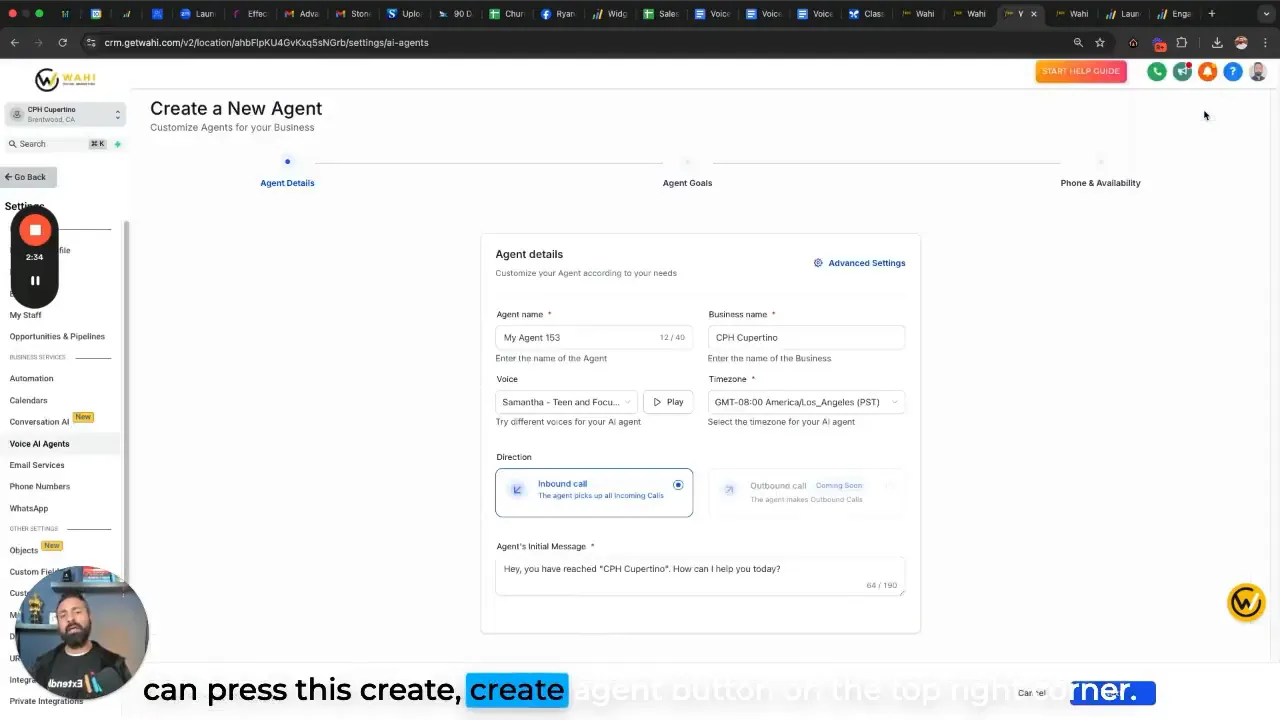Open the orange notifications bell
Image resolution: width=1280 pixels, height=720 pixels.
pyautogui.click(x=1207, y=71)
